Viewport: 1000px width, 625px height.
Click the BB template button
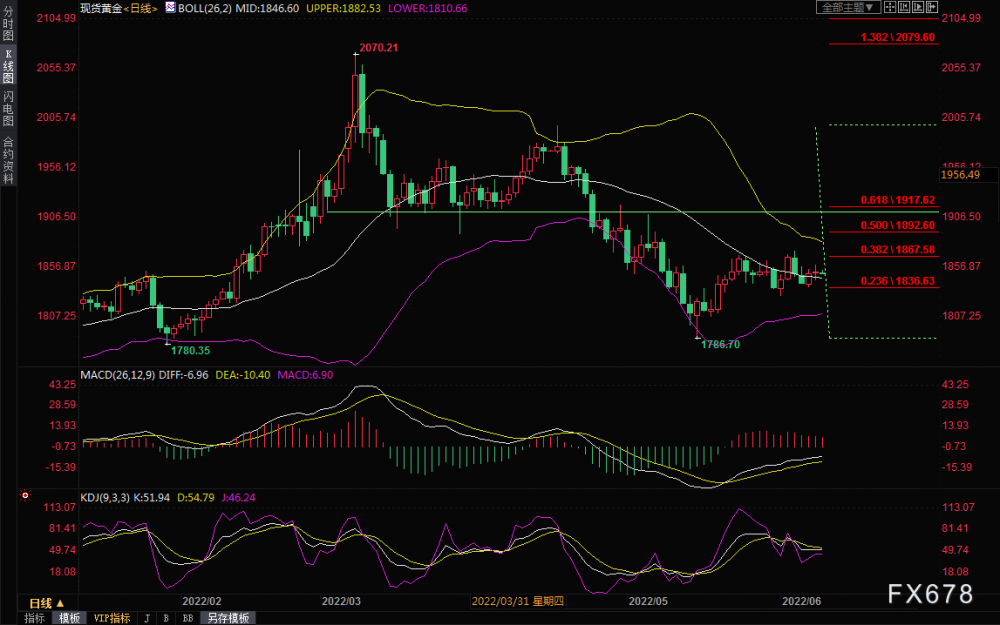[188, 618]
